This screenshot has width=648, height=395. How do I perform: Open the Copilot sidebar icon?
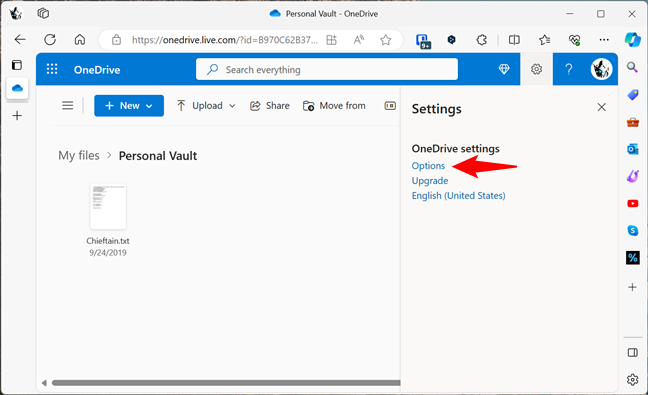[633, 40]
